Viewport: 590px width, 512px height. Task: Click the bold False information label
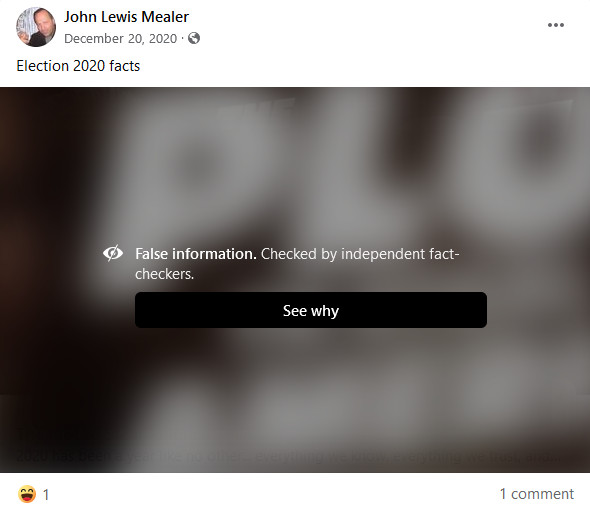(x=196, y=254)
